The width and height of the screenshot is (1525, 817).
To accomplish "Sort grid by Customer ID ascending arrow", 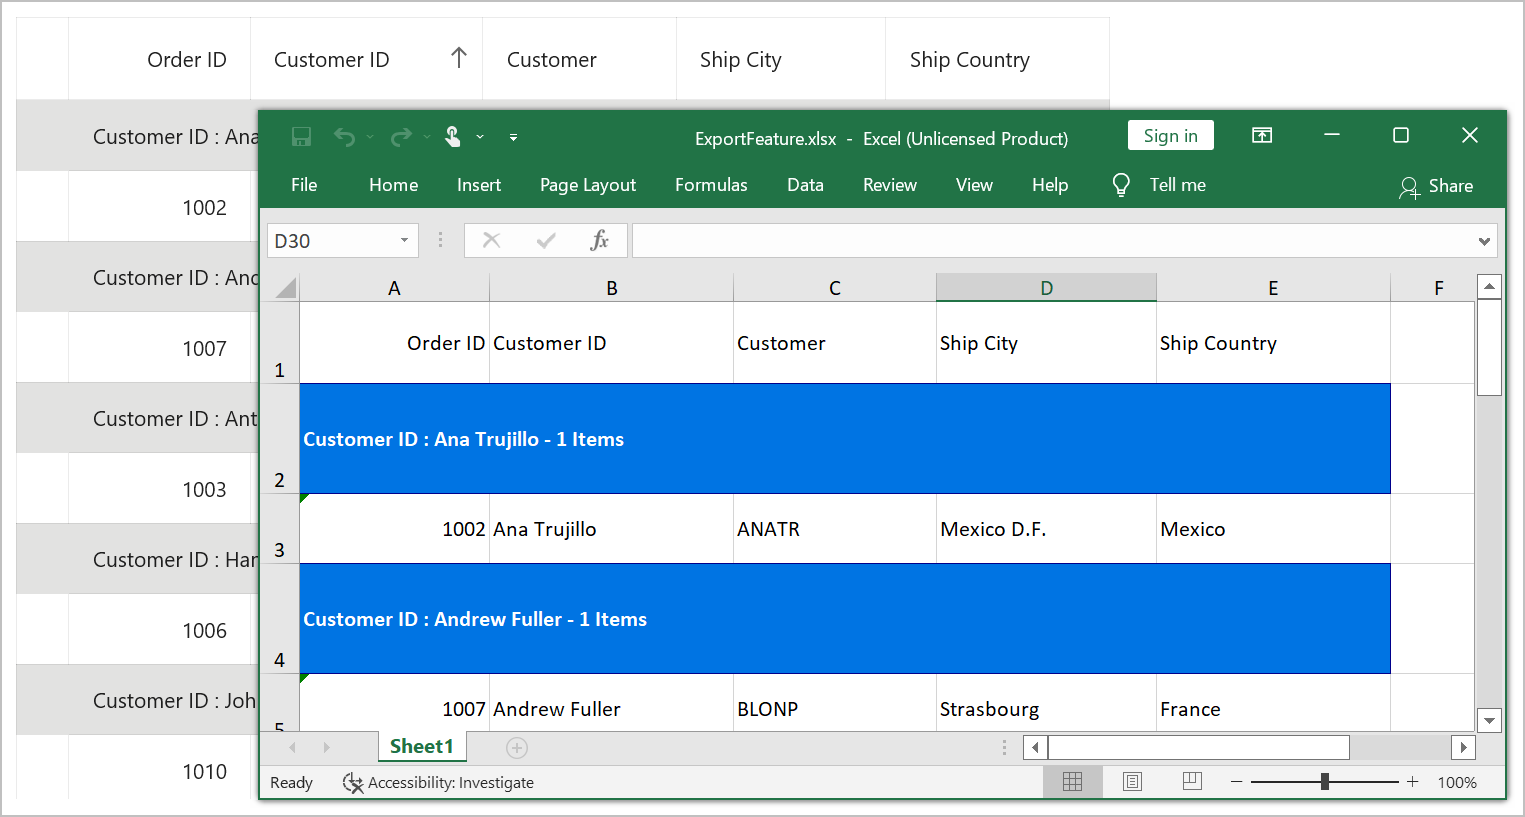I will coord(459,58).
